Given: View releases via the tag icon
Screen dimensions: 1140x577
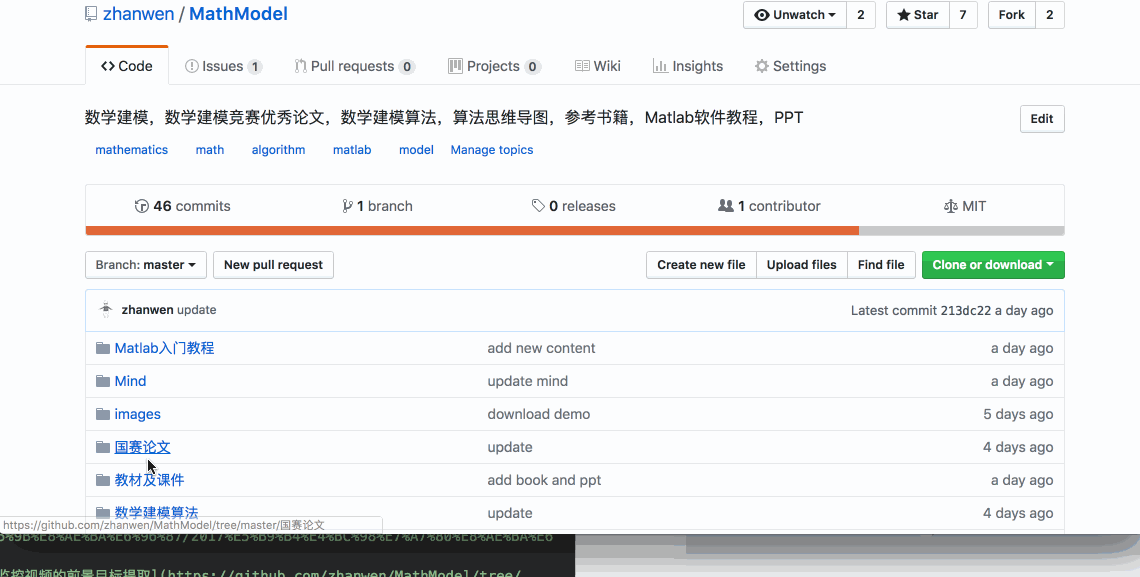Looking at the screenshot, I should click(x=538, y=206).
